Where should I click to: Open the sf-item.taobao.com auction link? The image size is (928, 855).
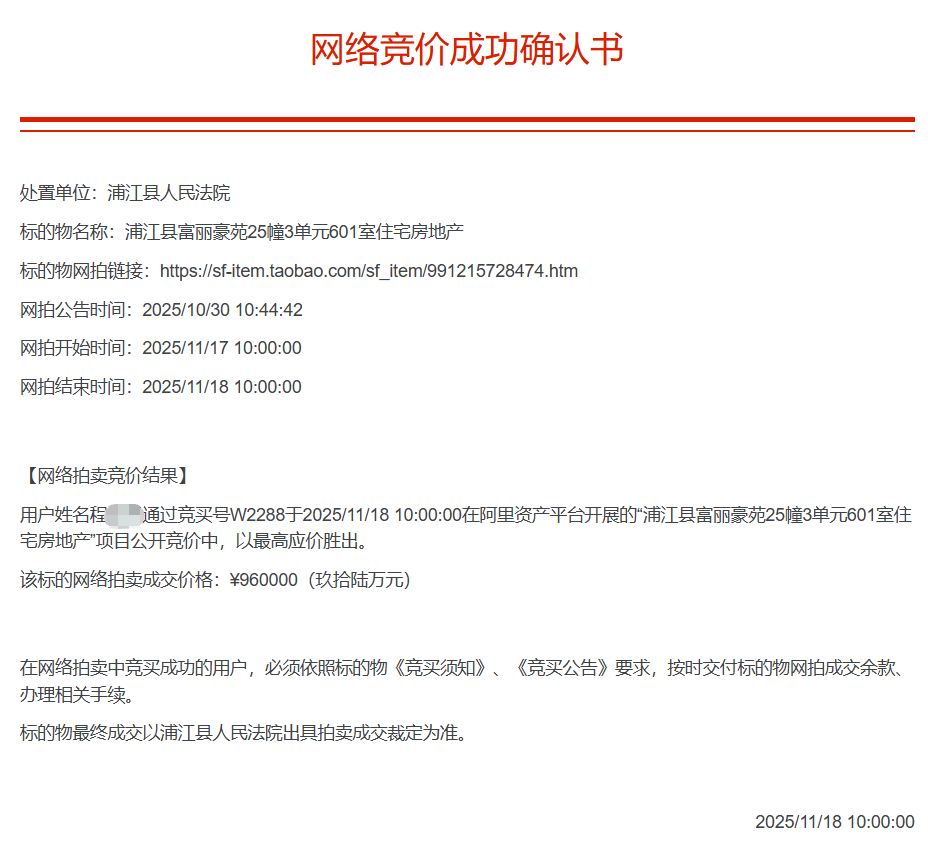[368, 271]
